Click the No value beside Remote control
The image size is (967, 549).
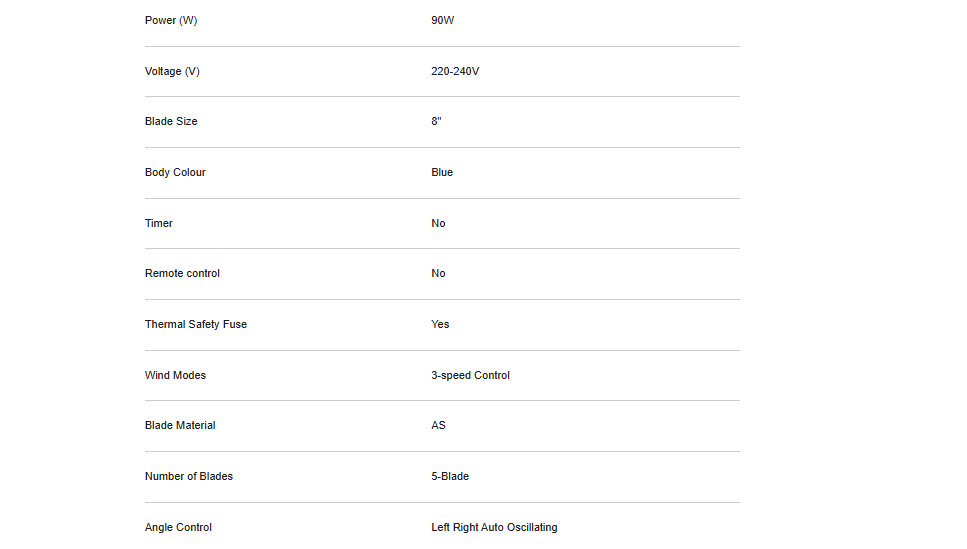click(438, 273)
